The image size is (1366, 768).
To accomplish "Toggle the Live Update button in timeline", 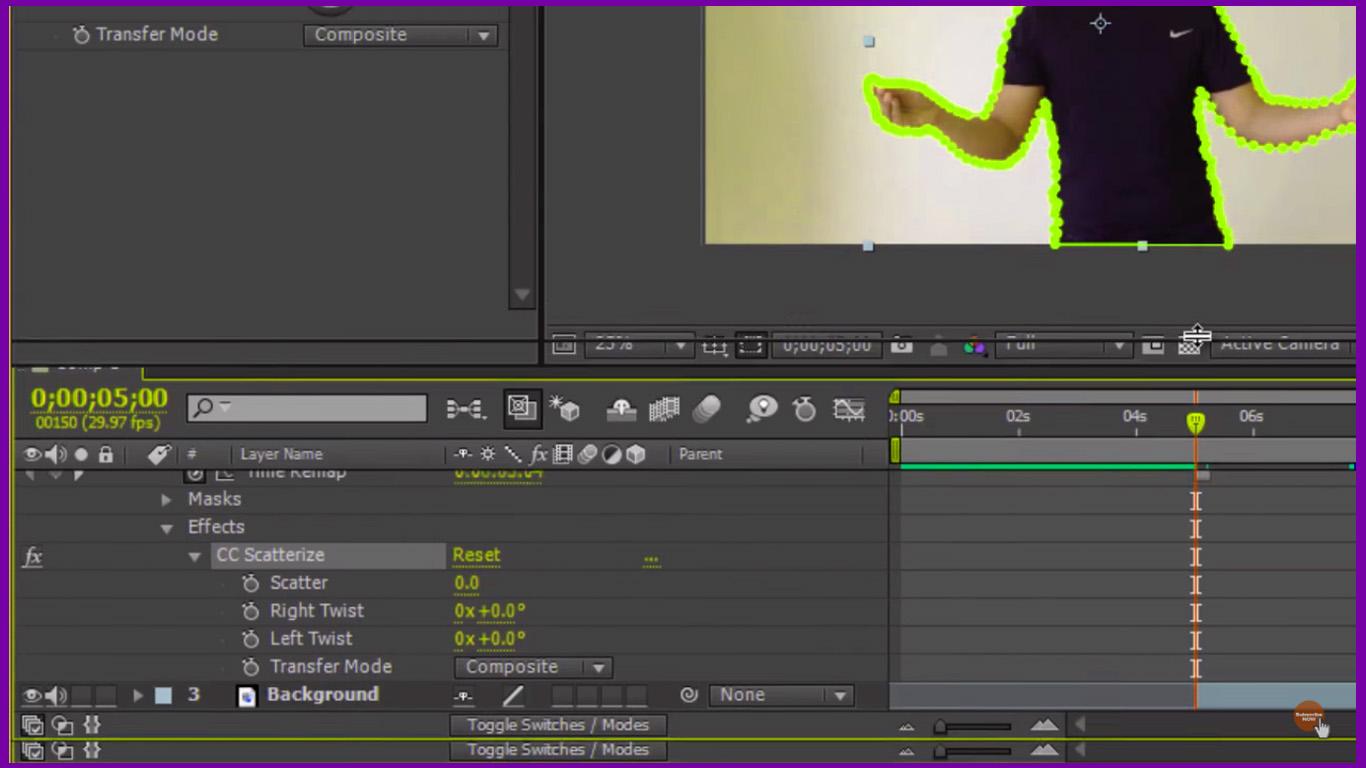I will click(x=522, y=409).
